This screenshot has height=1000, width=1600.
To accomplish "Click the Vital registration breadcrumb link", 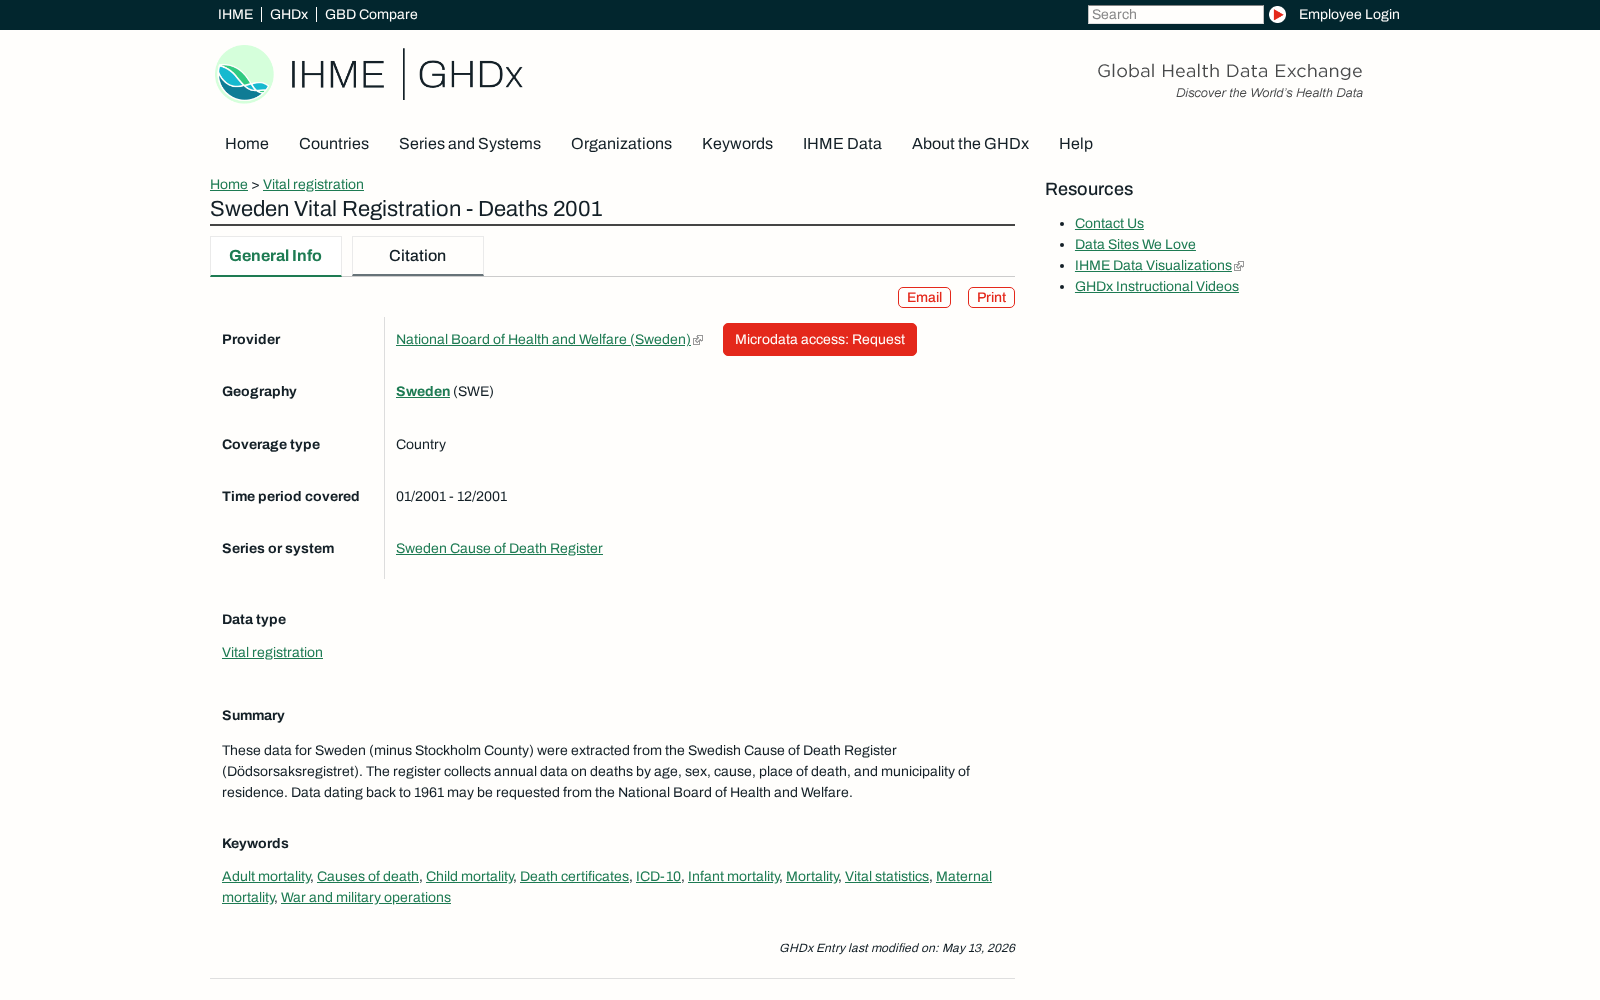I will point(313,185).
